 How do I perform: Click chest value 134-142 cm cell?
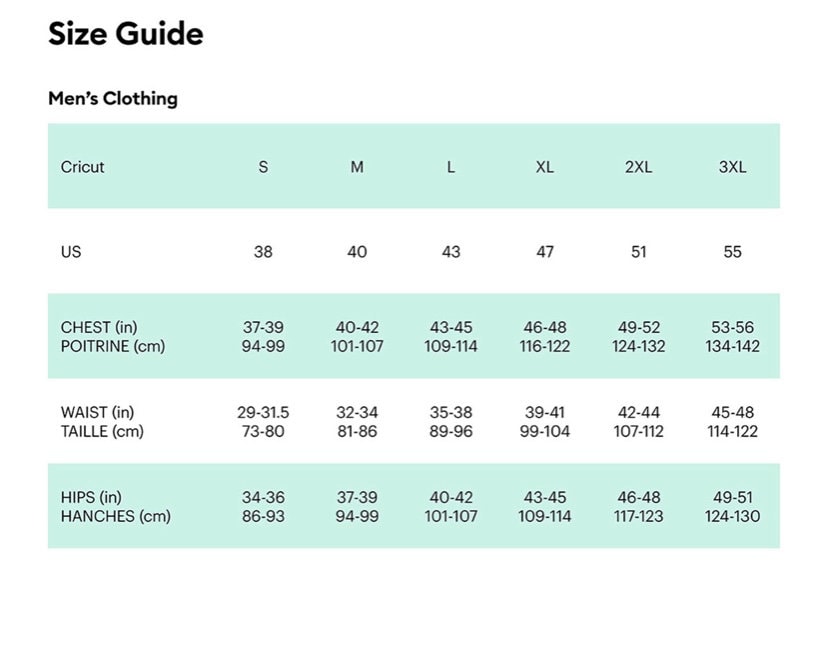click(x=732, y=346)
